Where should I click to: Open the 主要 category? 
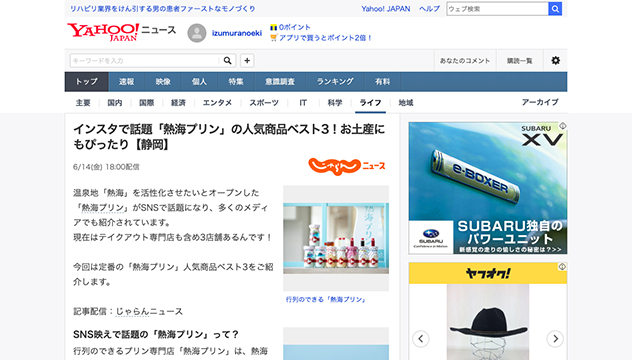click(x=83, y=103)
